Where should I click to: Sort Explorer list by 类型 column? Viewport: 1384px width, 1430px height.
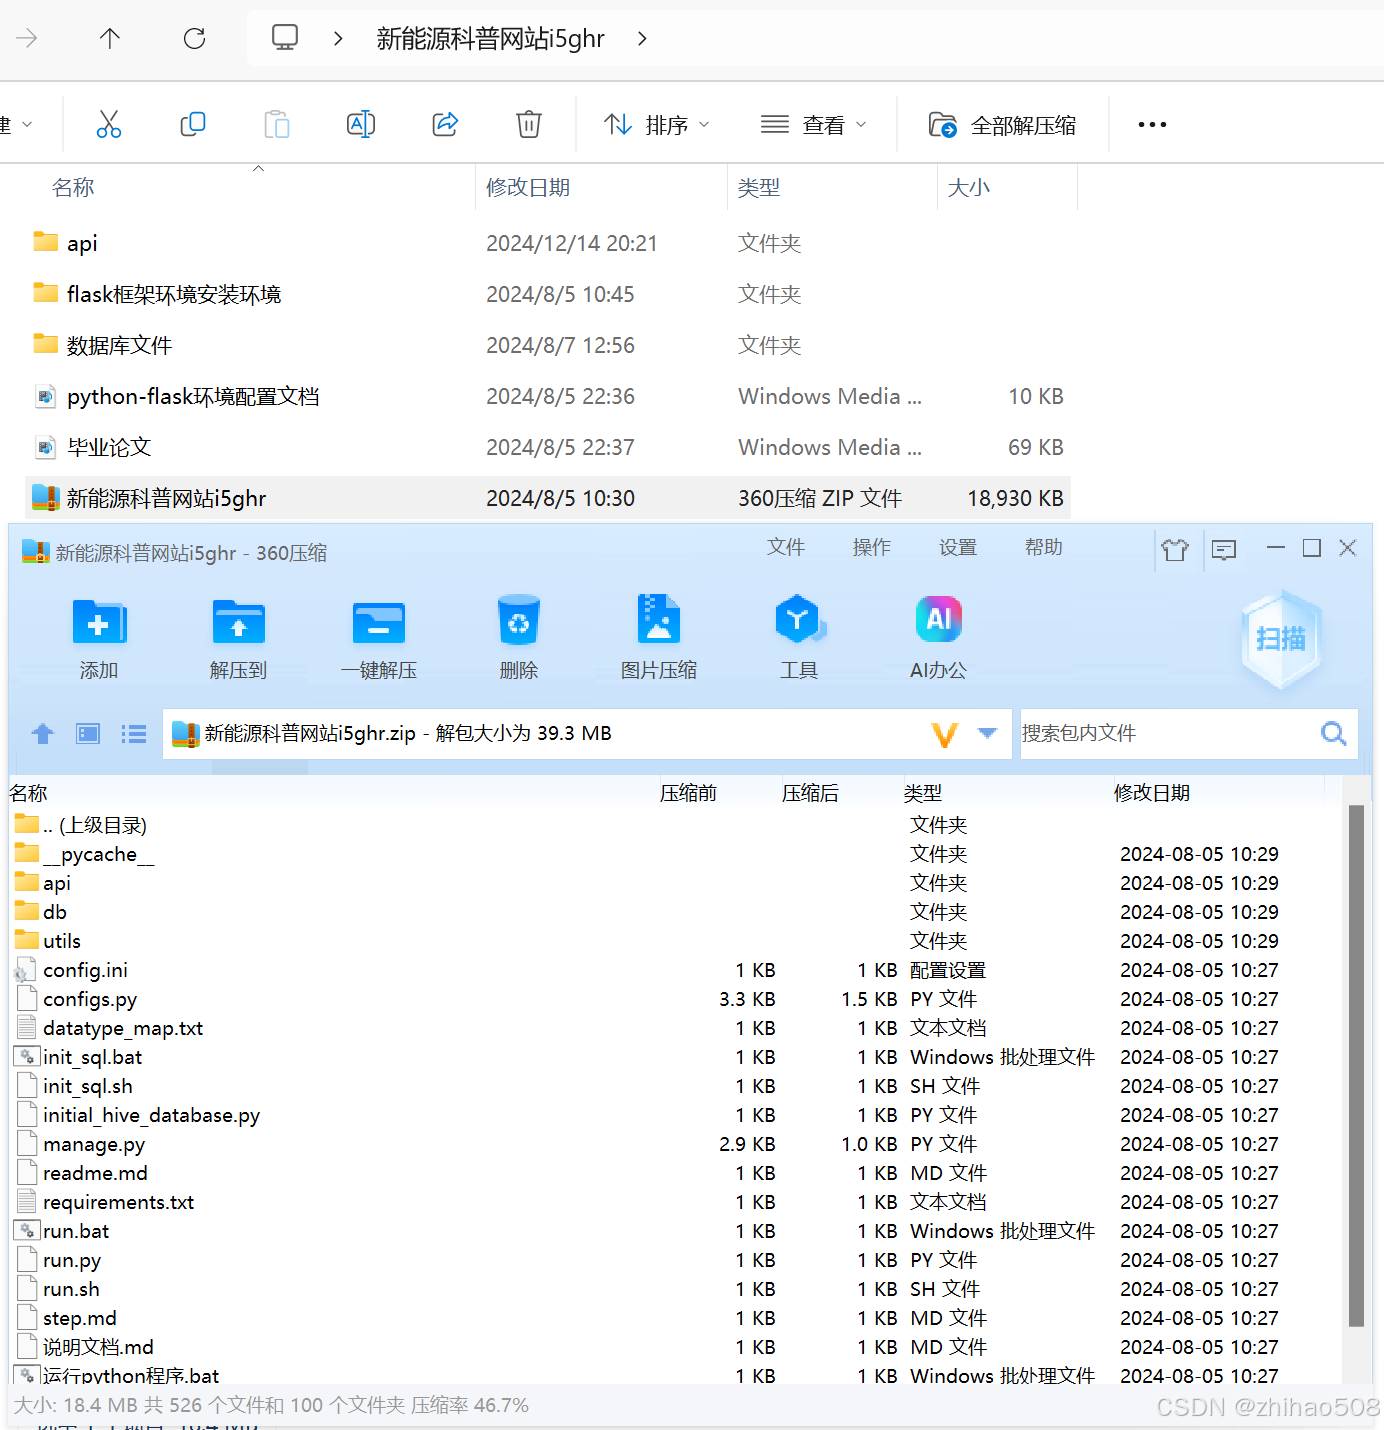click(759, 187)
